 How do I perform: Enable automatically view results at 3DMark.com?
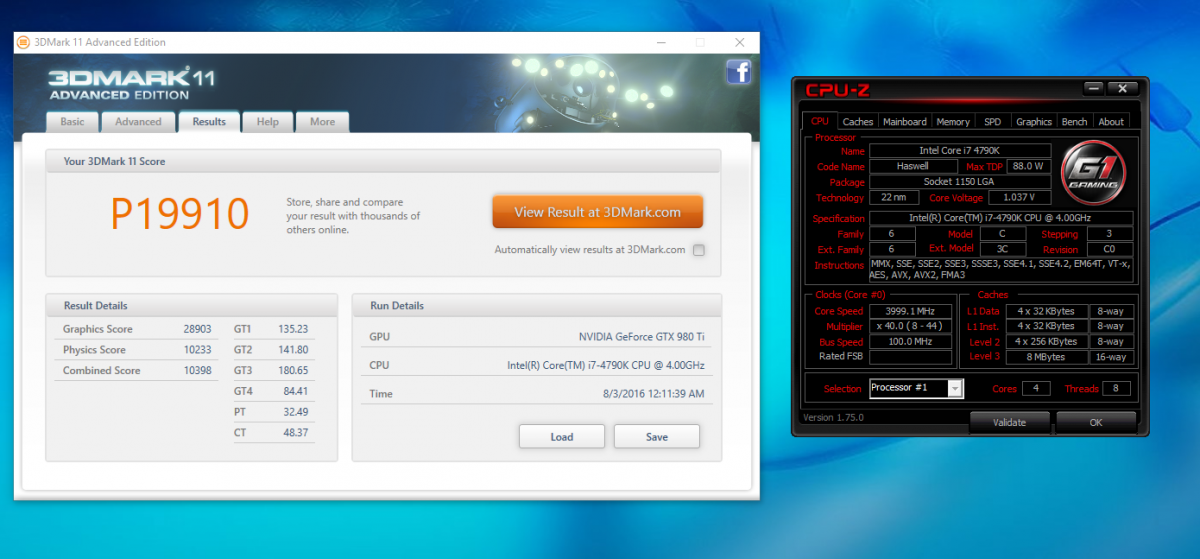point(699,250)
